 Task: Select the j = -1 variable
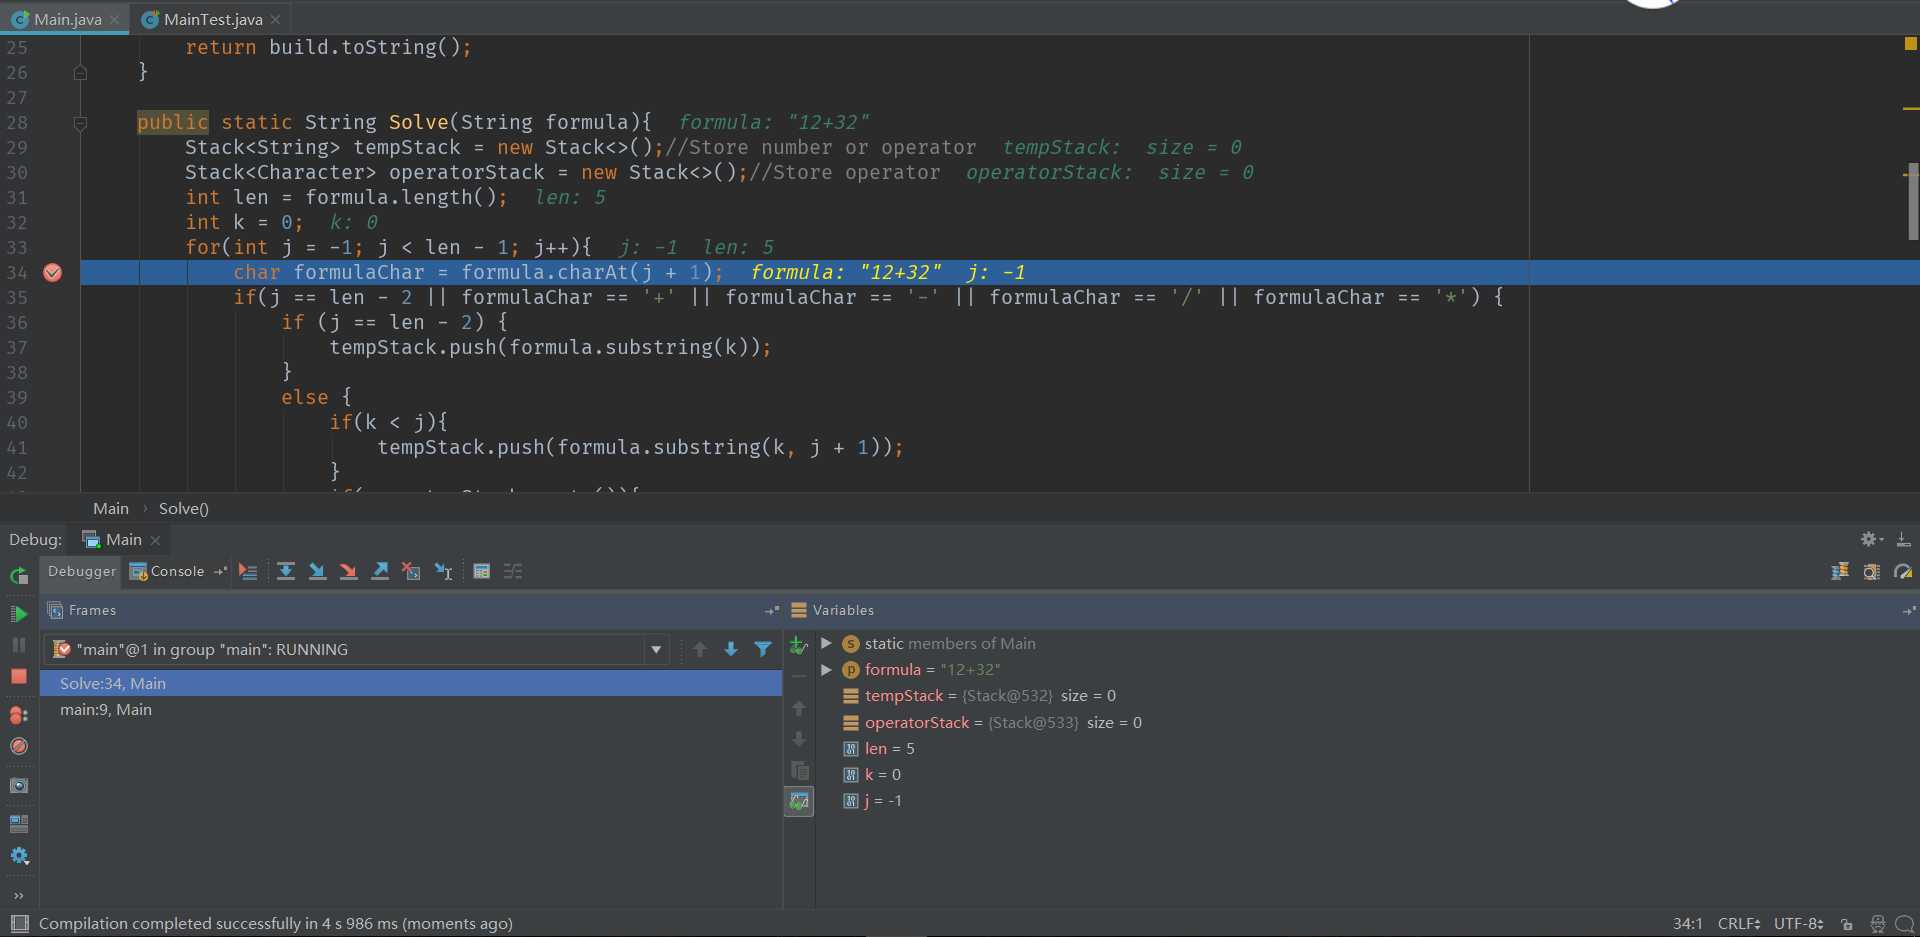pos(1367,800)
